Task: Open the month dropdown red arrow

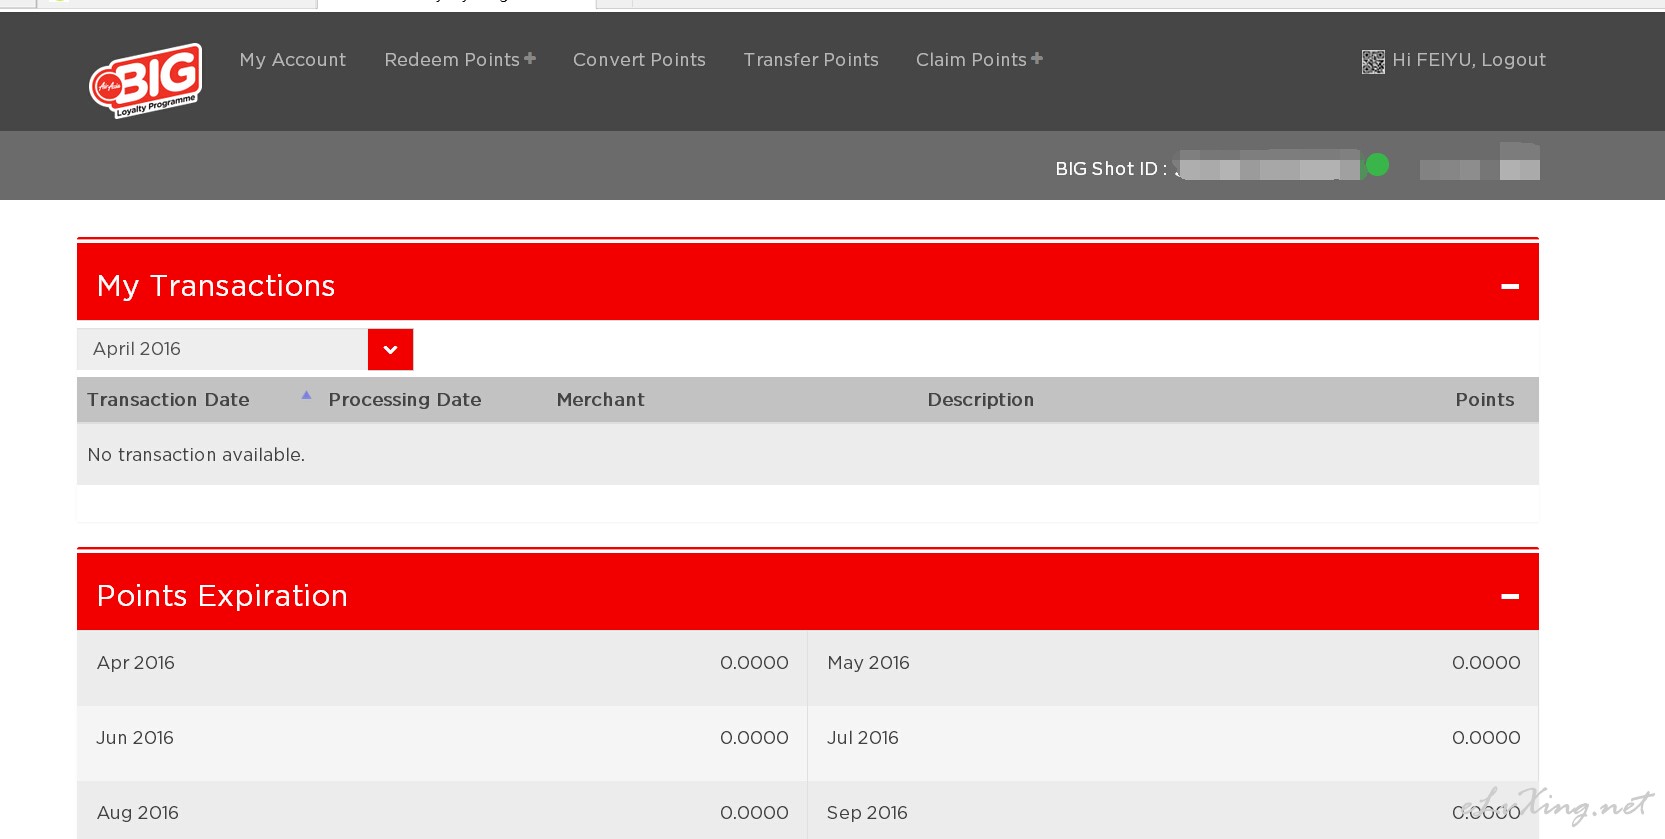Action: [x=390, y=349]
